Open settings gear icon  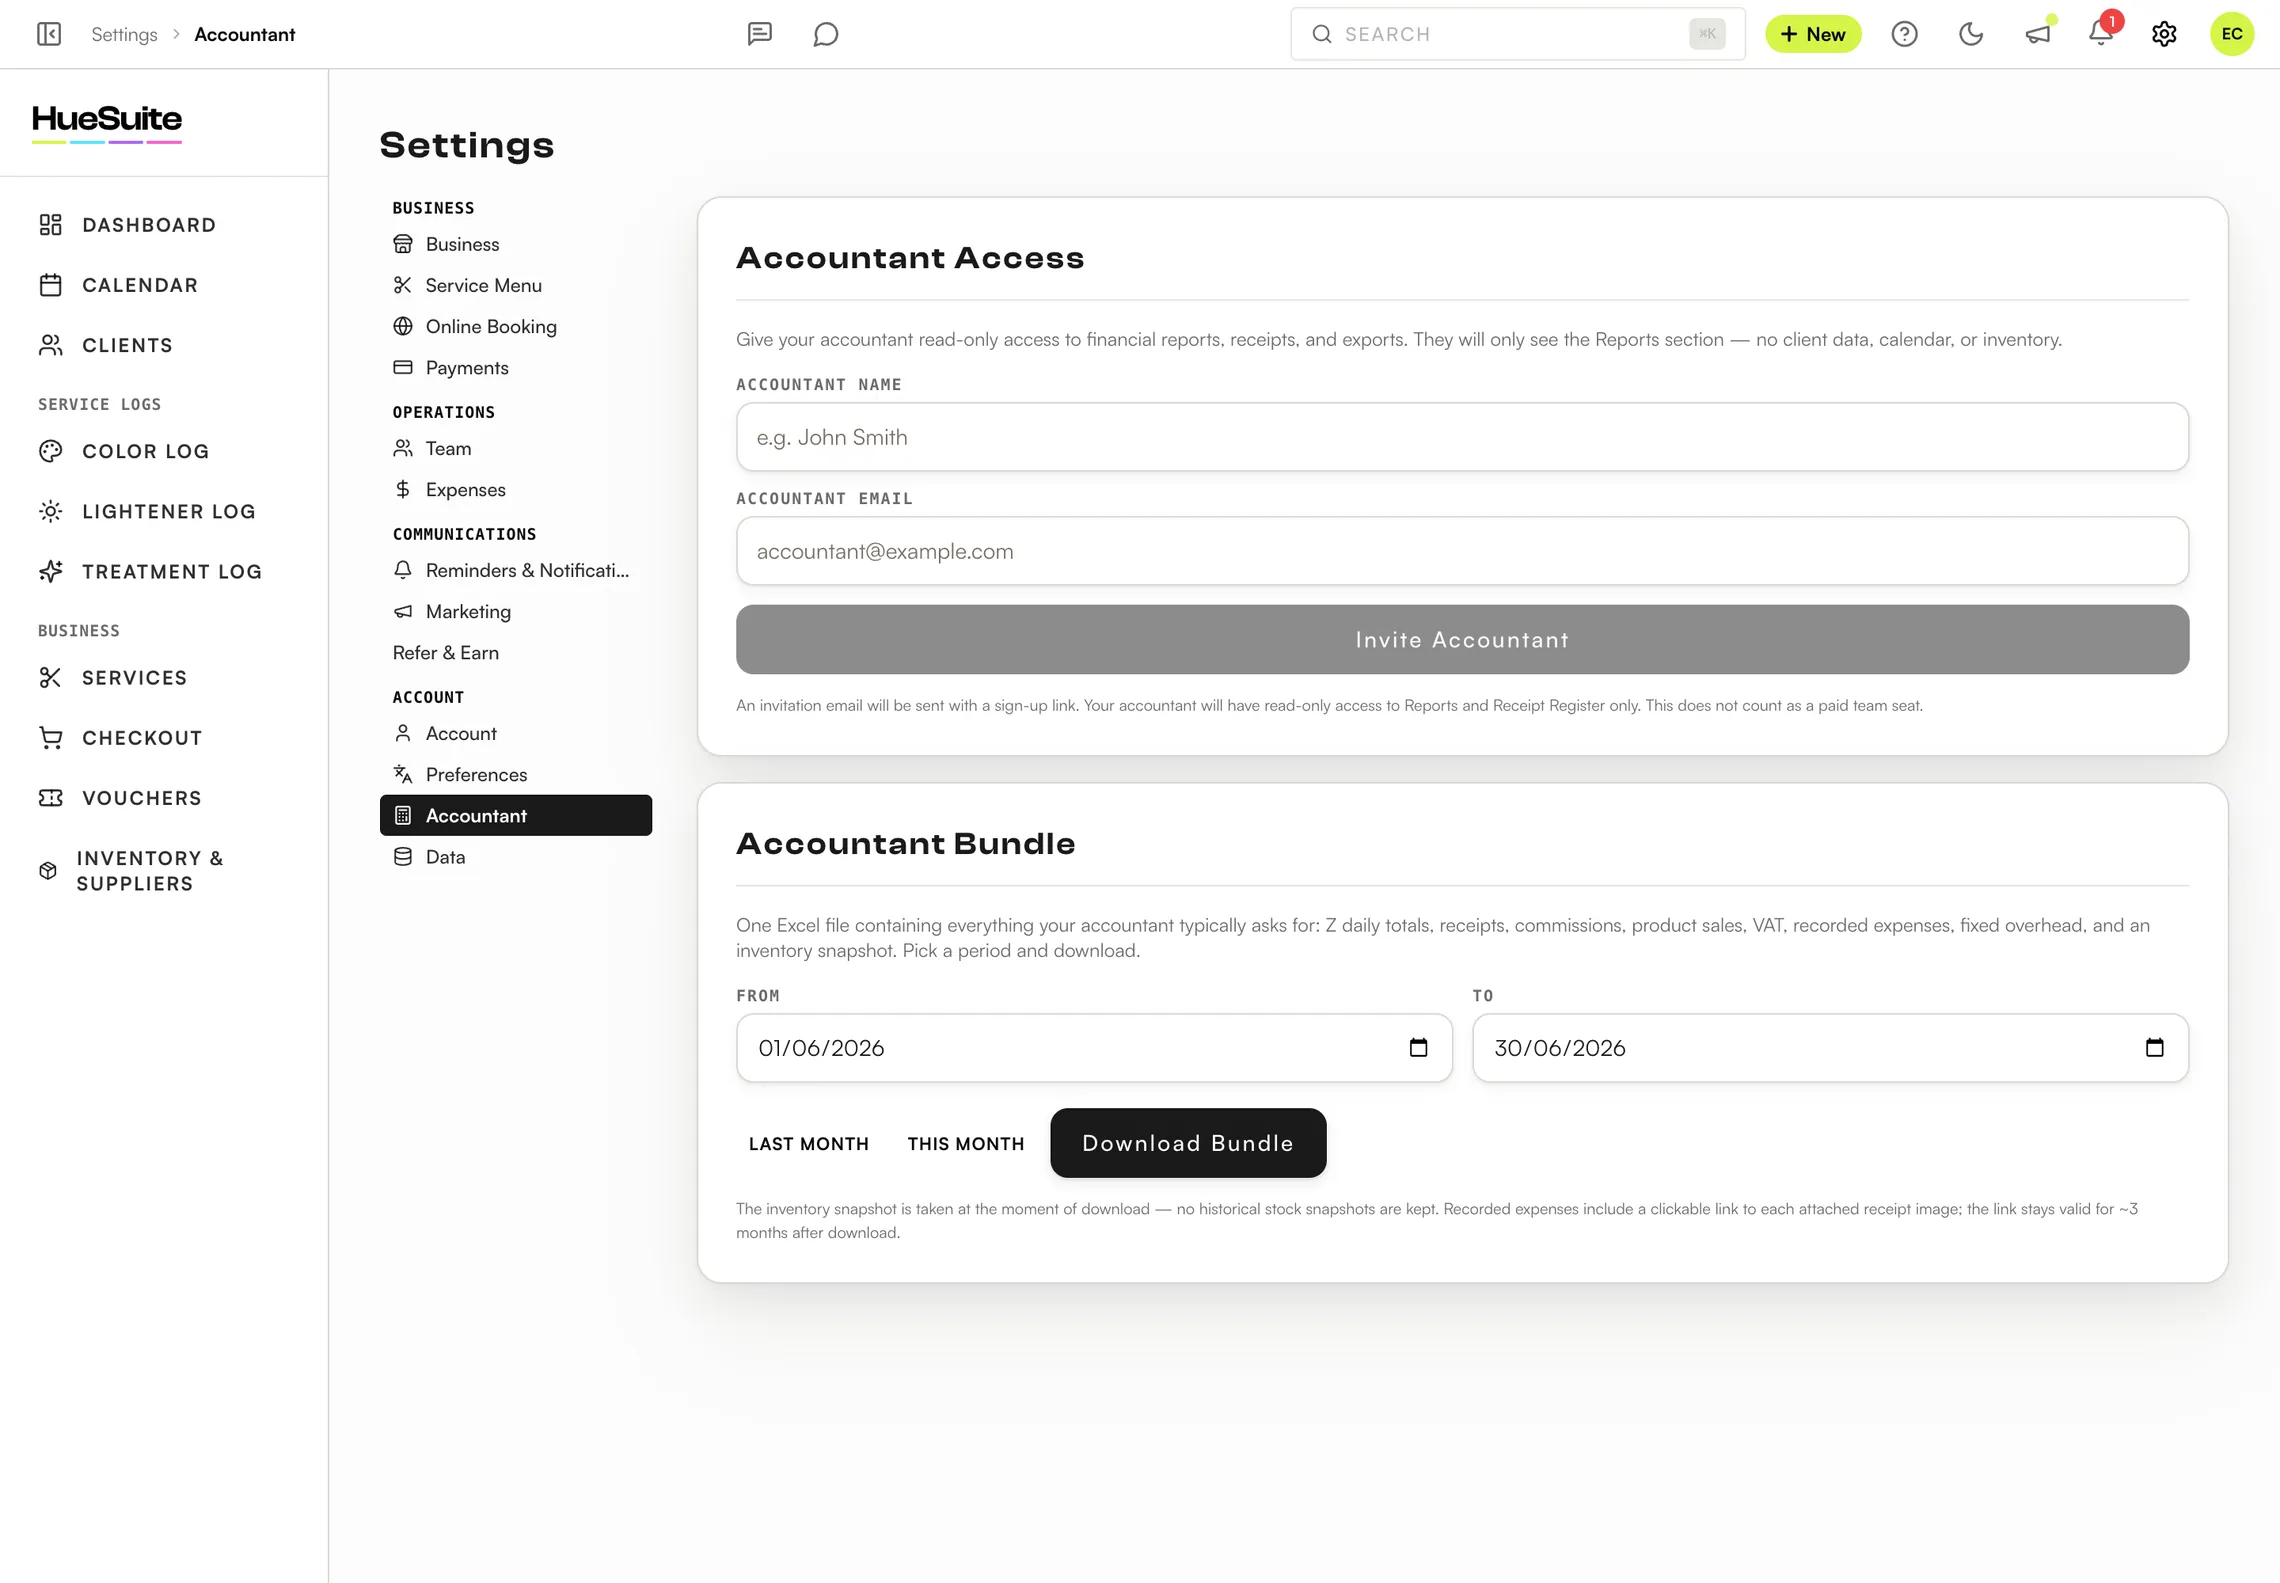[x=2165, y=34]
